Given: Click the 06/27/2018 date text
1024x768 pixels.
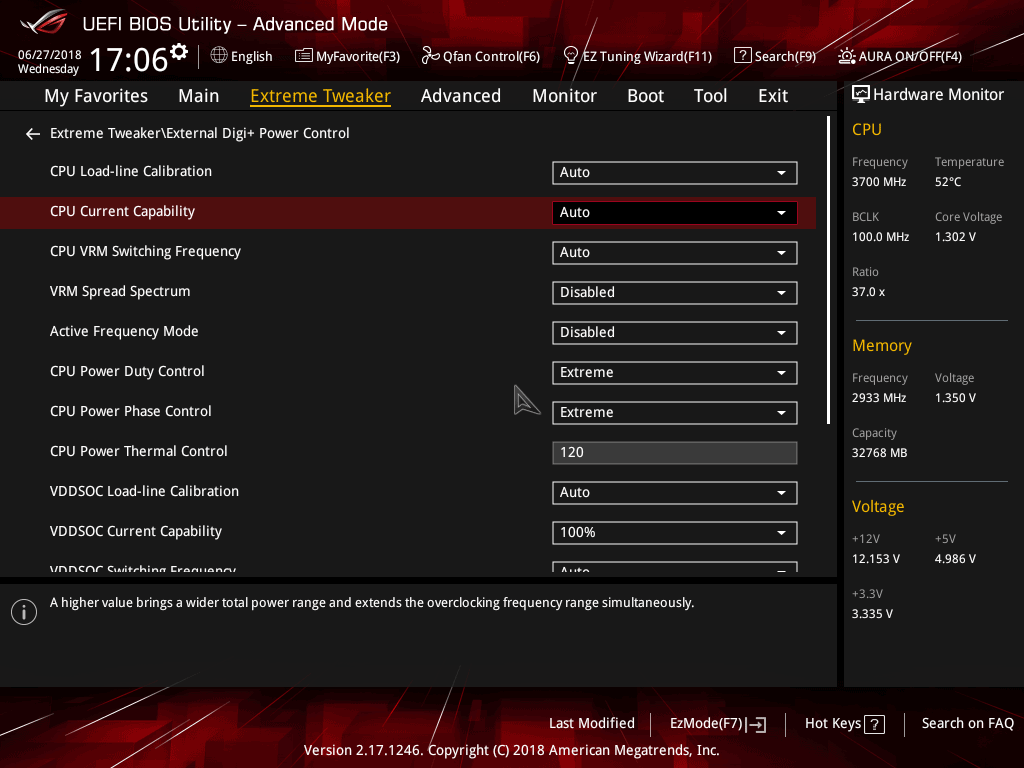Looking at the screenshot, I should (50, 55).
